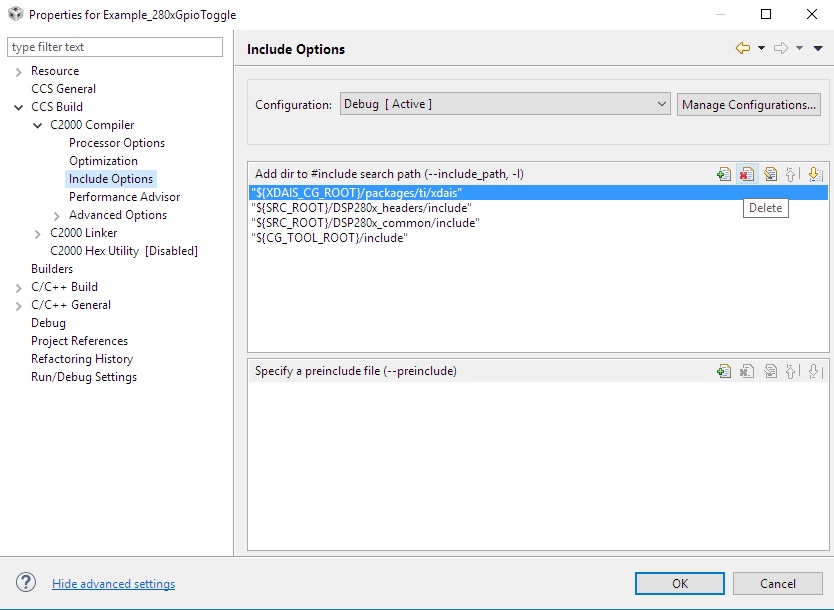Select the XDAIS_CG_ROOT packages/ti/xdais path
834x610 pixels.
(538, 193)
